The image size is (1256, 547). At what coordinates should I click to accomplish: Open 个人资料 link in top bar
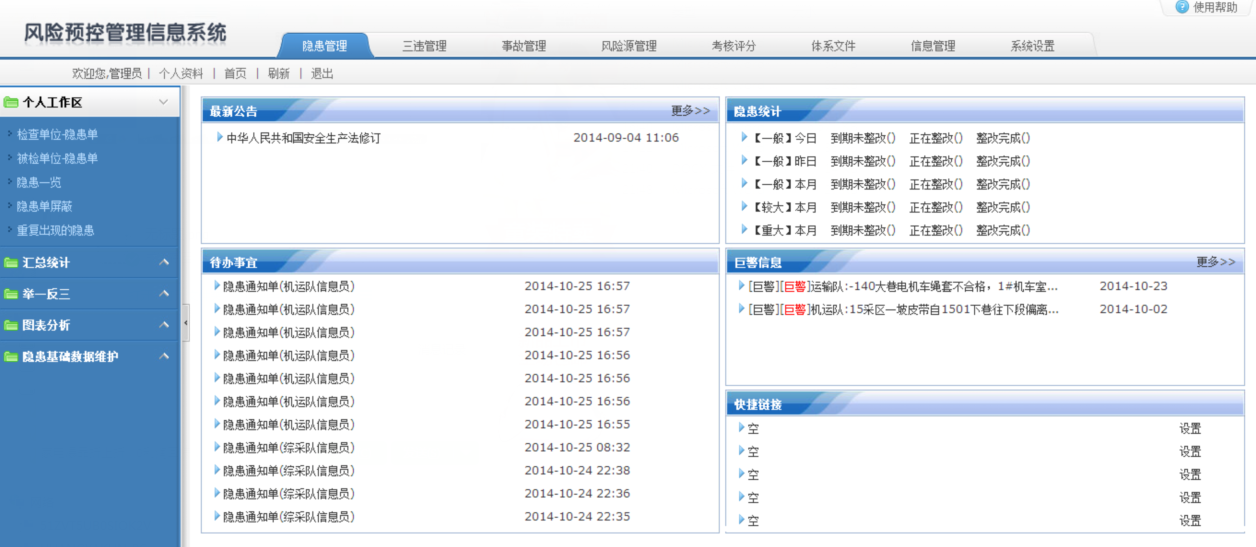pyautogui.click(x=181, y=74)
